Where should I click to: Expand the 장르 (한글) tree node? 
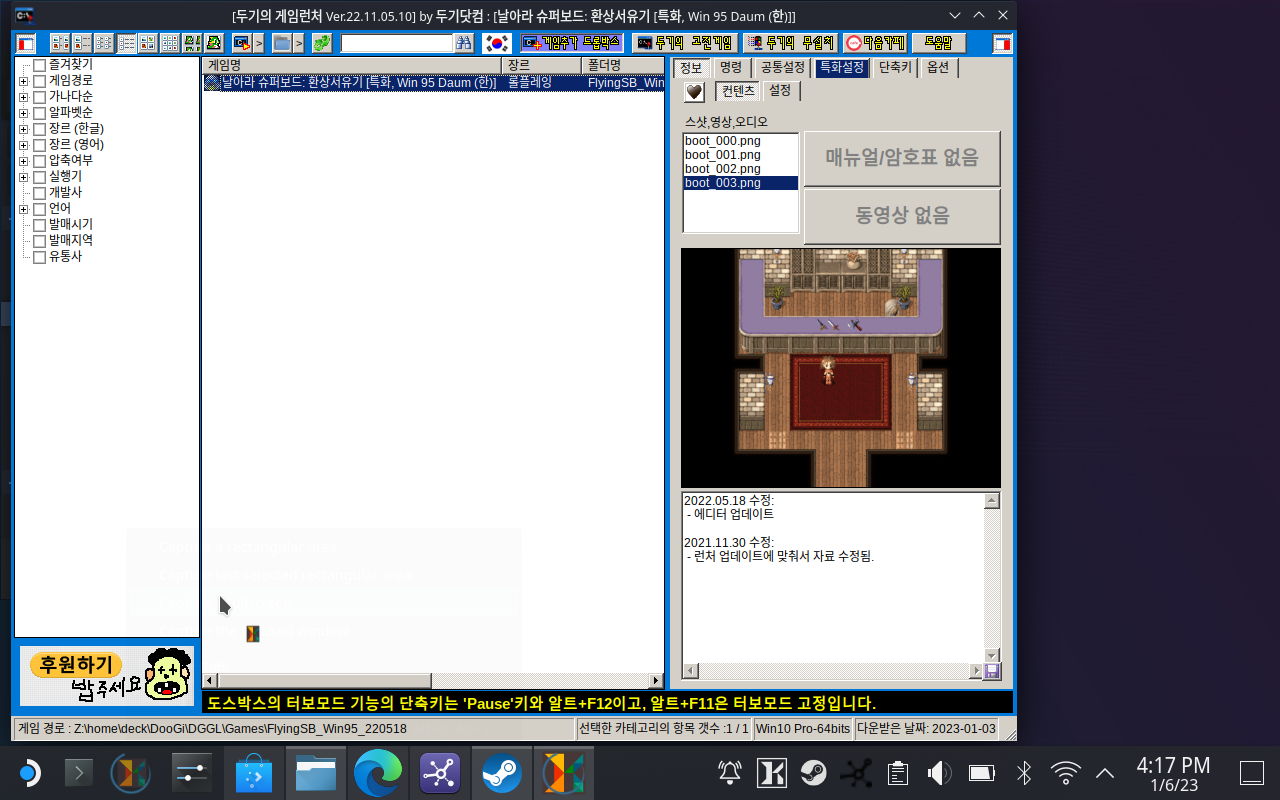coord(23,129)
